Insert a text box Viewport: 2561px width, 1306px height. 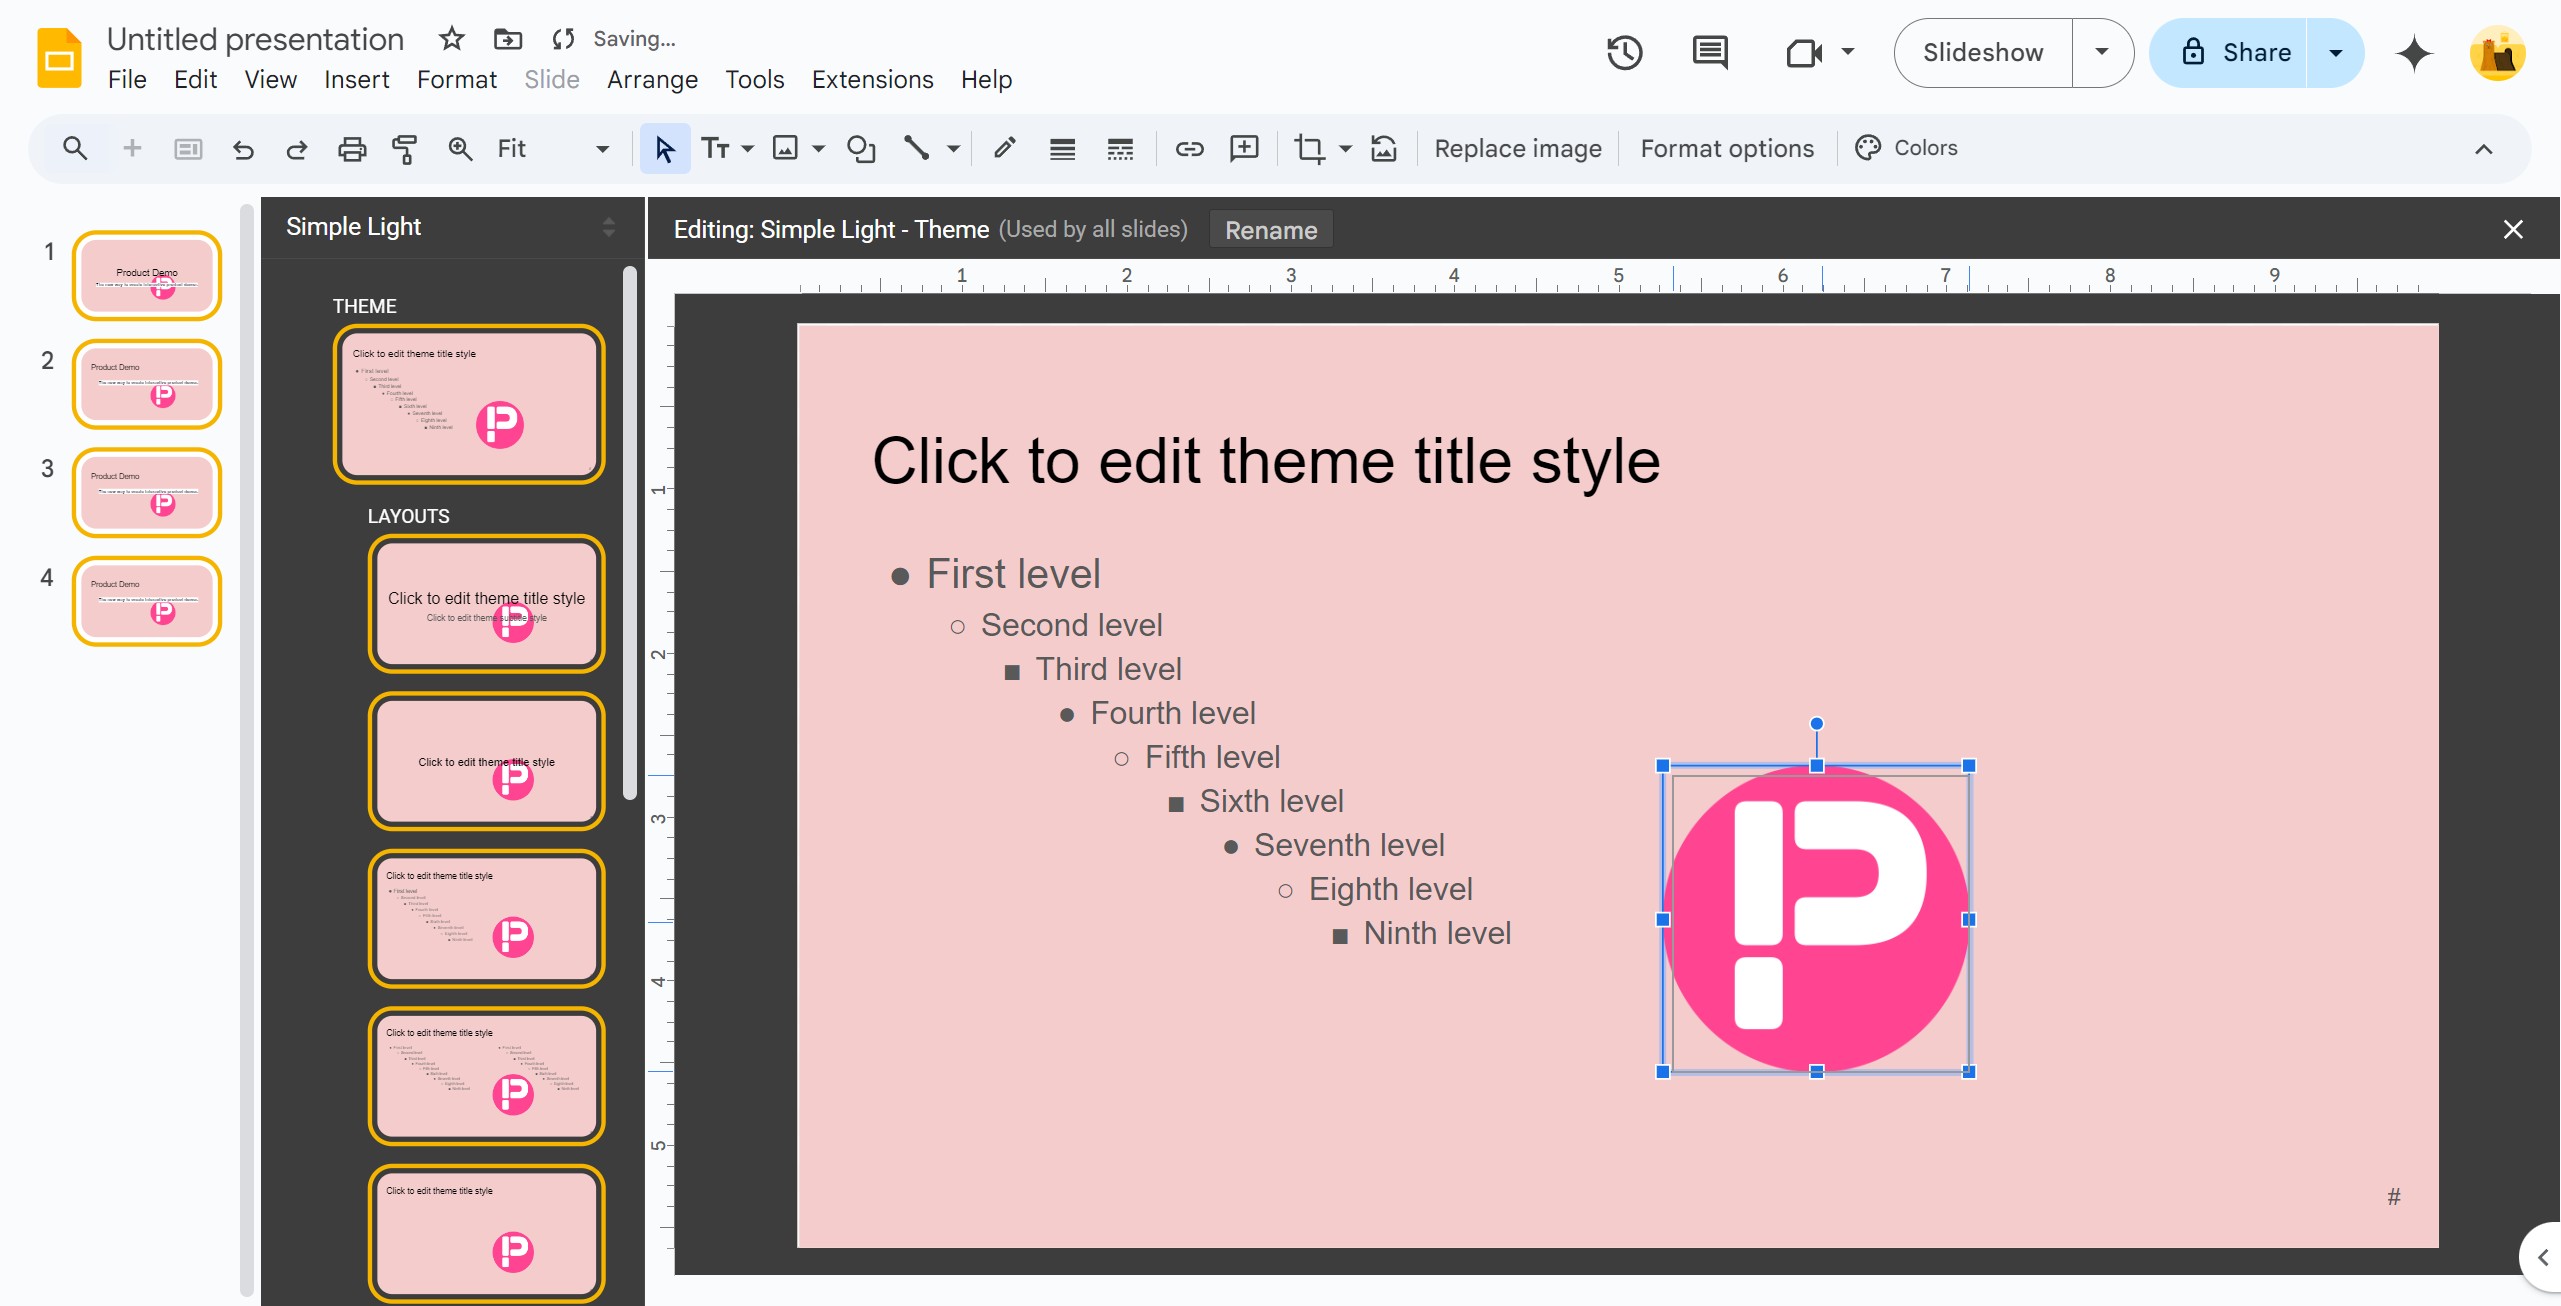point(715,148)
